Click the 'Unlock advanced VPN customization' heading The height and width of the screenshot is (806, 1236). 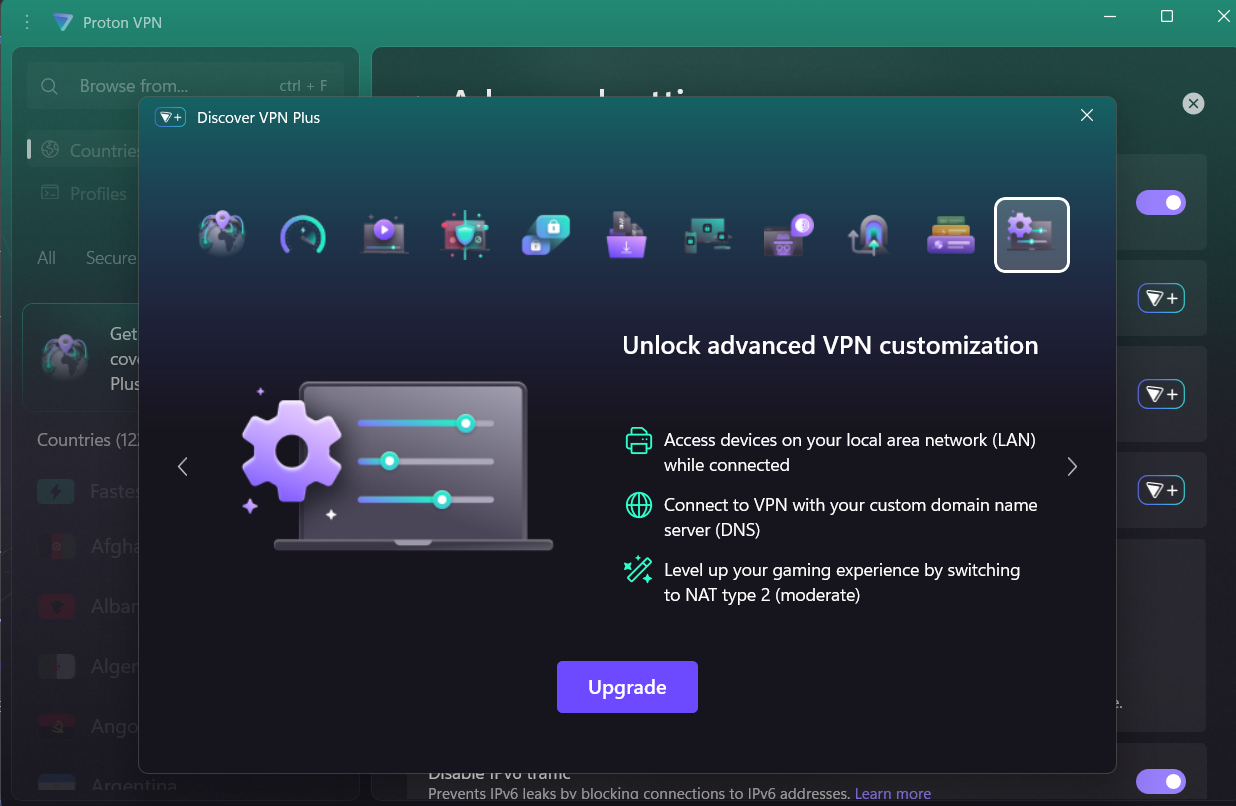tap(830, 346)
